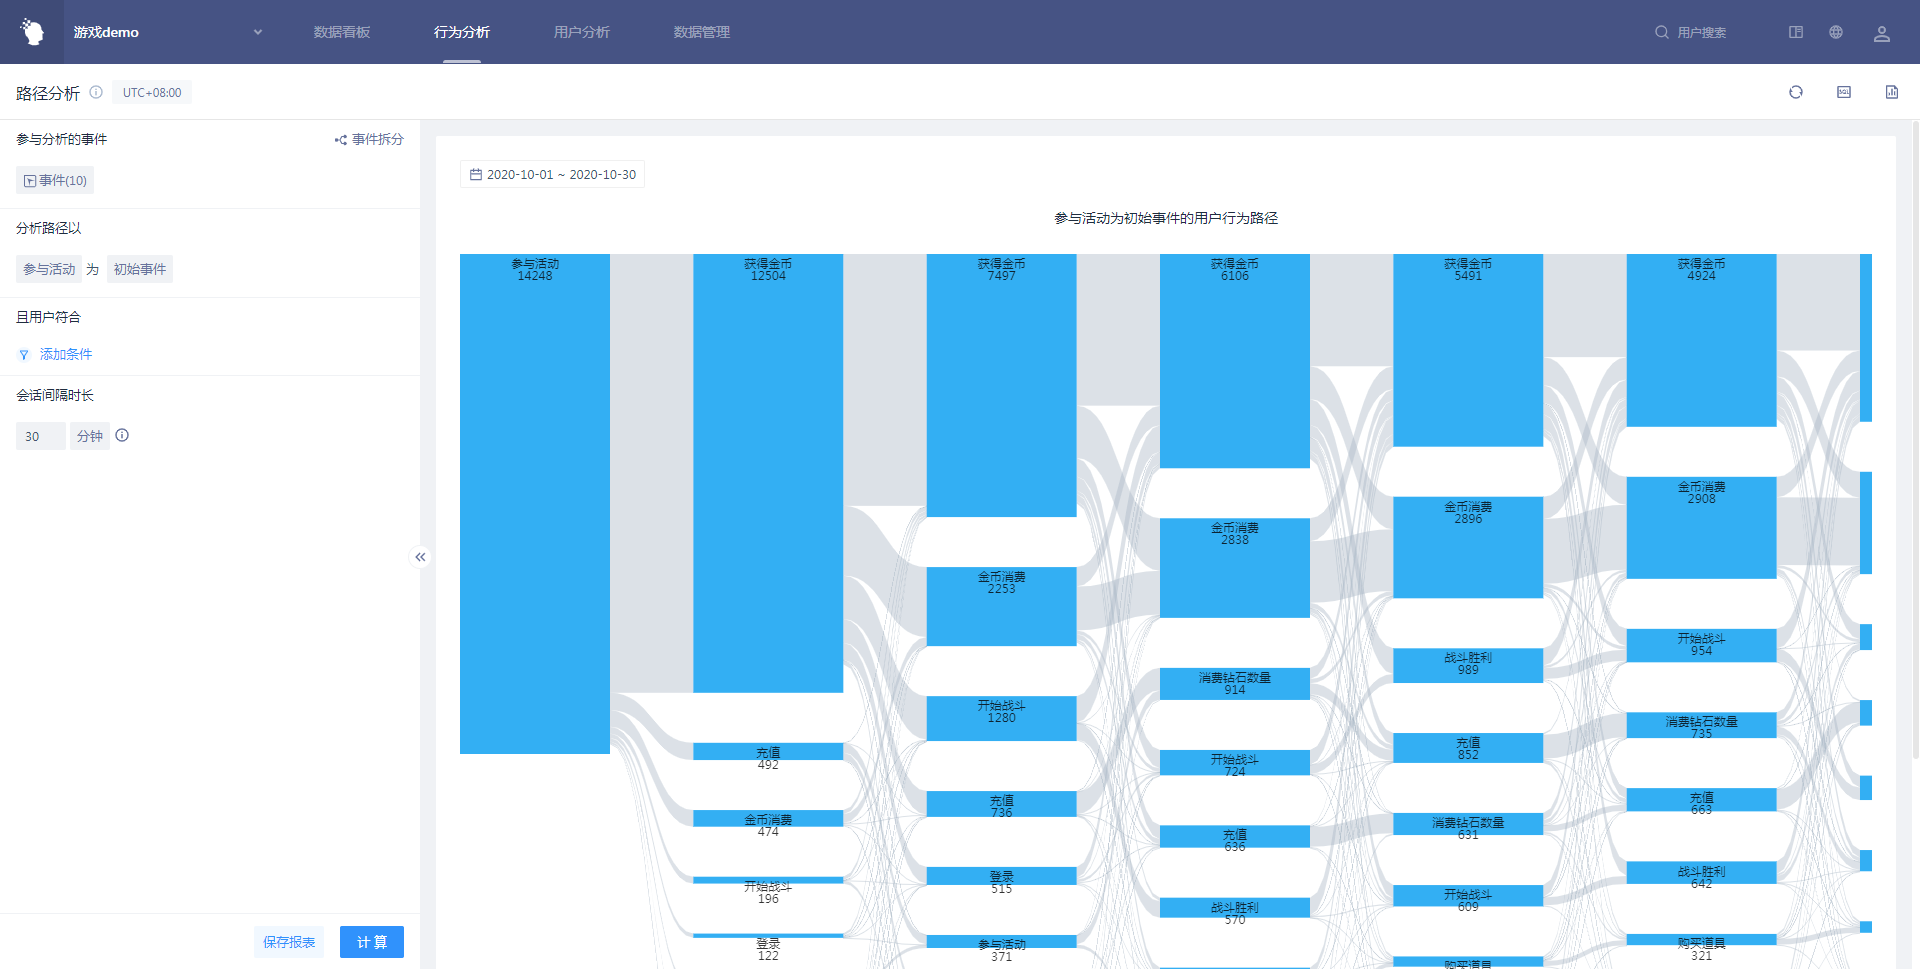Viewport: 1920px width, 969px height.
Task: Click the info icon next to 分钟
Action: (122, 435)
